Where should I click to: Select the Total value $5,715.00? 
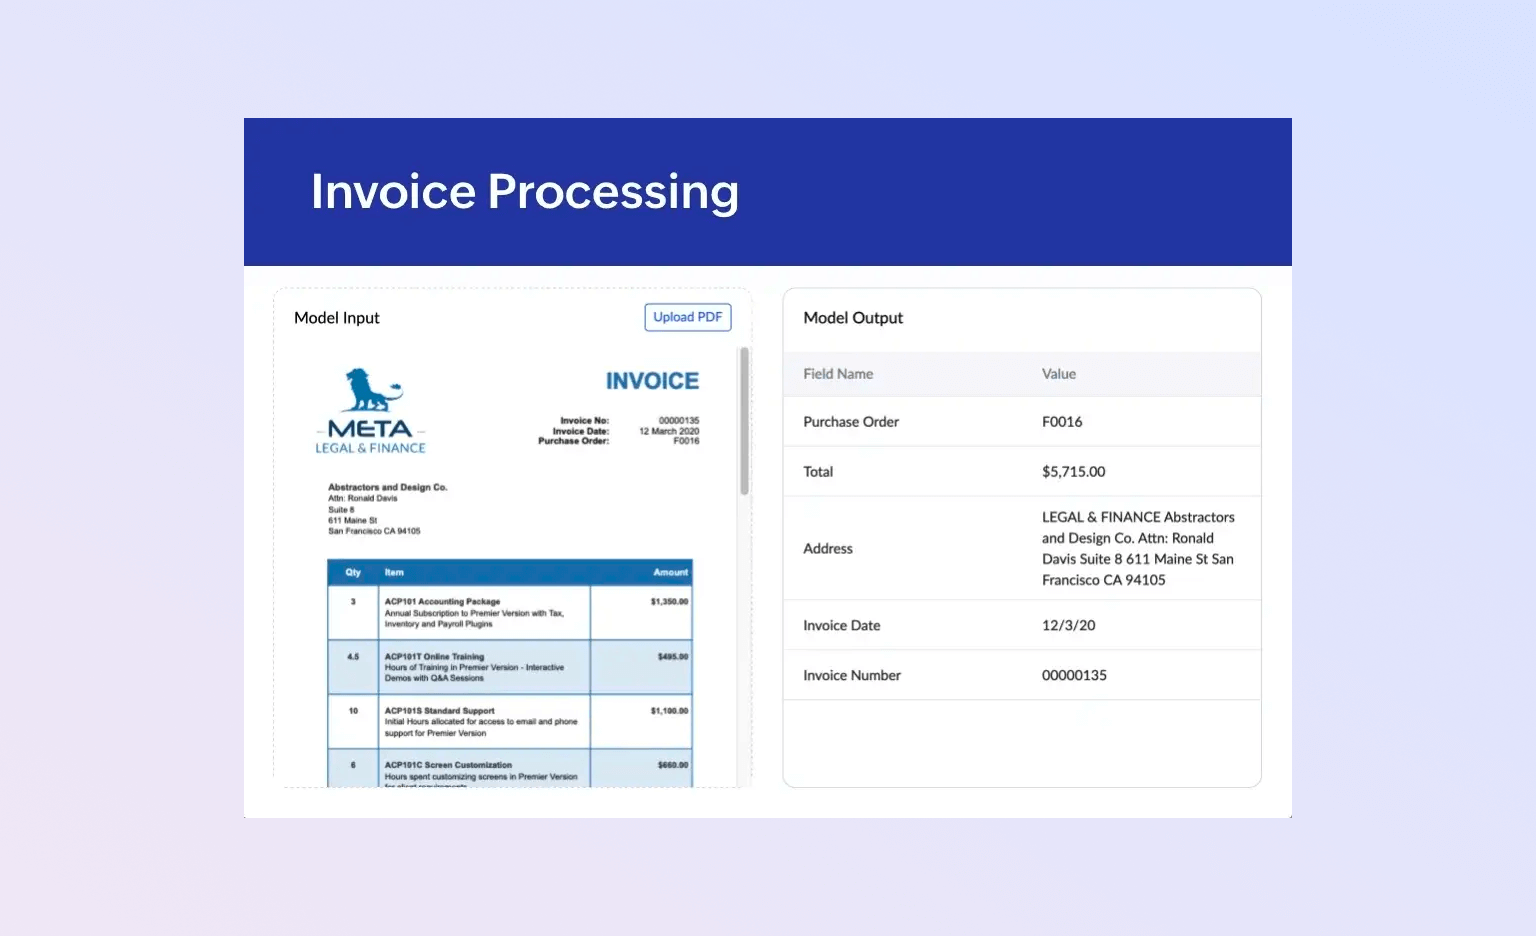pos(1073,472)
